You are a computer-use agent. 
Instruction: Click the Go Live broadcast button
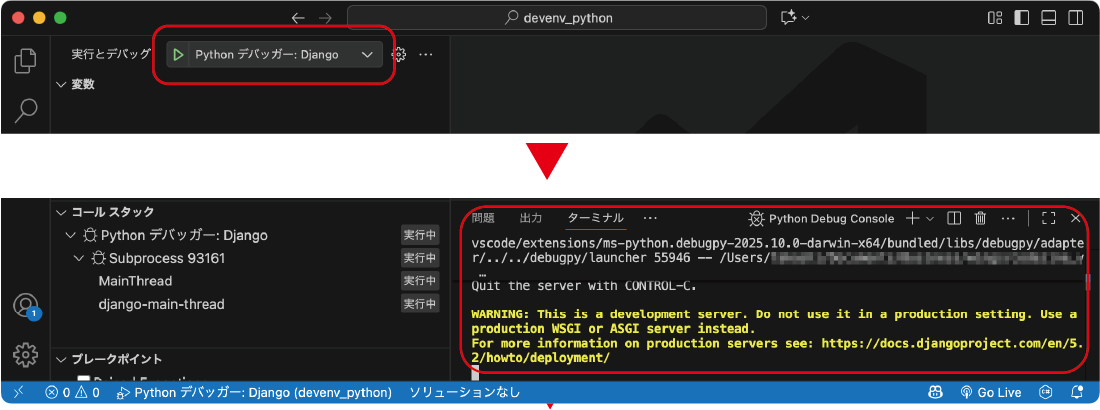[991, 392]
